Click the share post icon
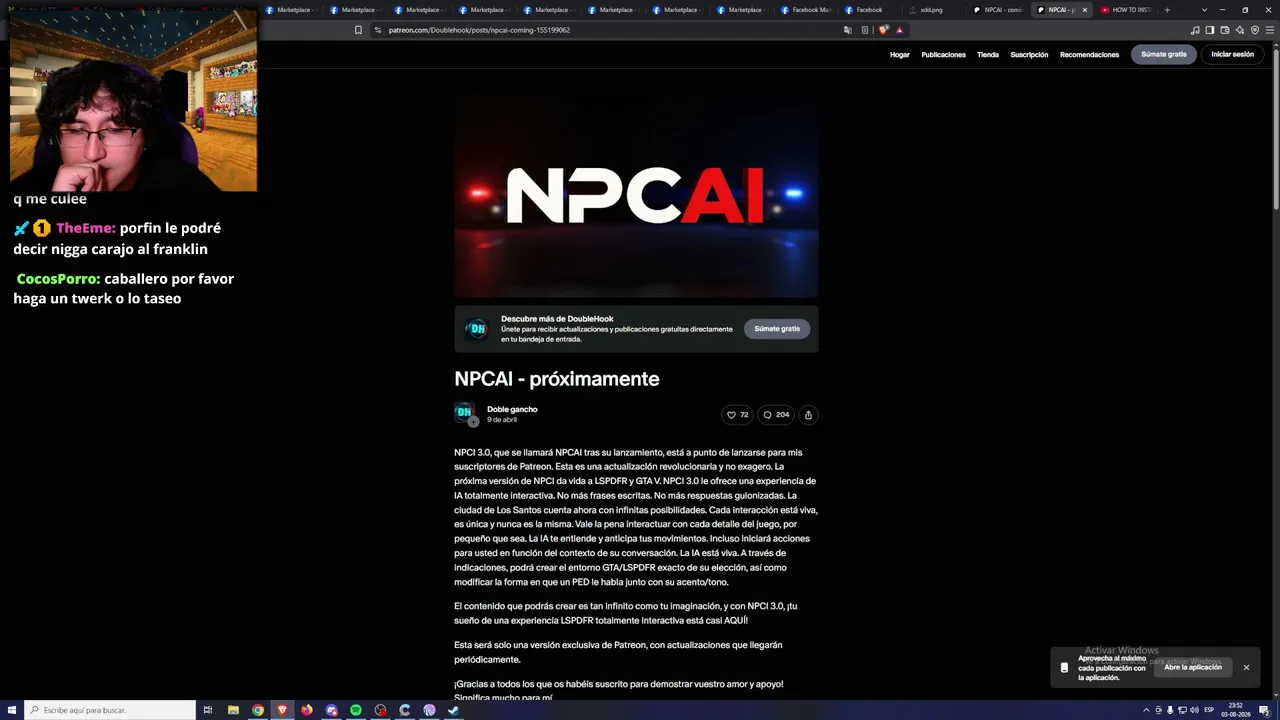Image resolution: width=1280 pixels, height=720 pixels. pos(808,415)
